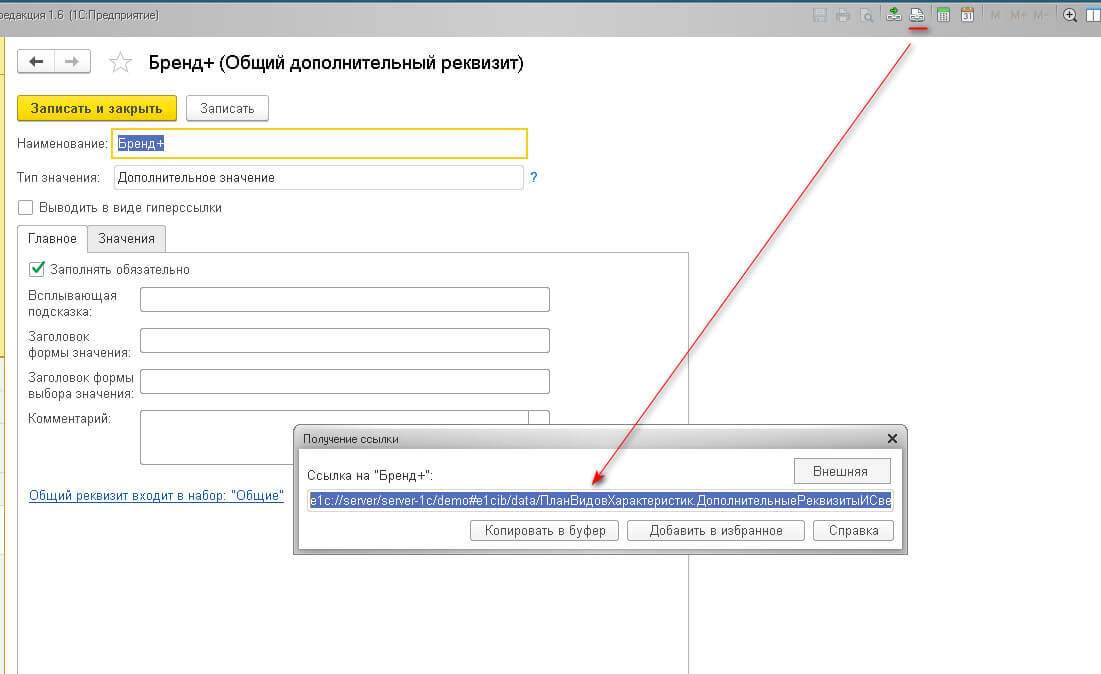The image size is (1101, 674).
Task: Uncheck 'Заполнять обязательно' checkbox
Action: [38, 269]
